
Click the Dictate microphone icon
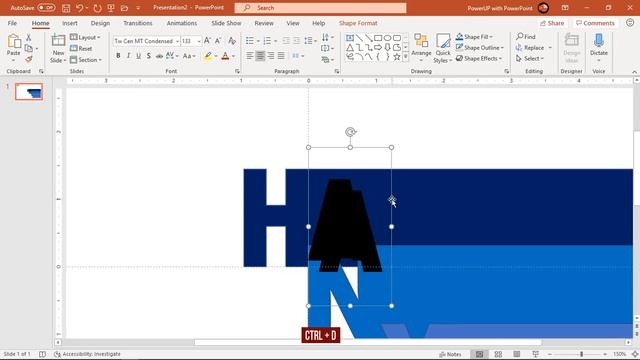[x=599, y=40]
